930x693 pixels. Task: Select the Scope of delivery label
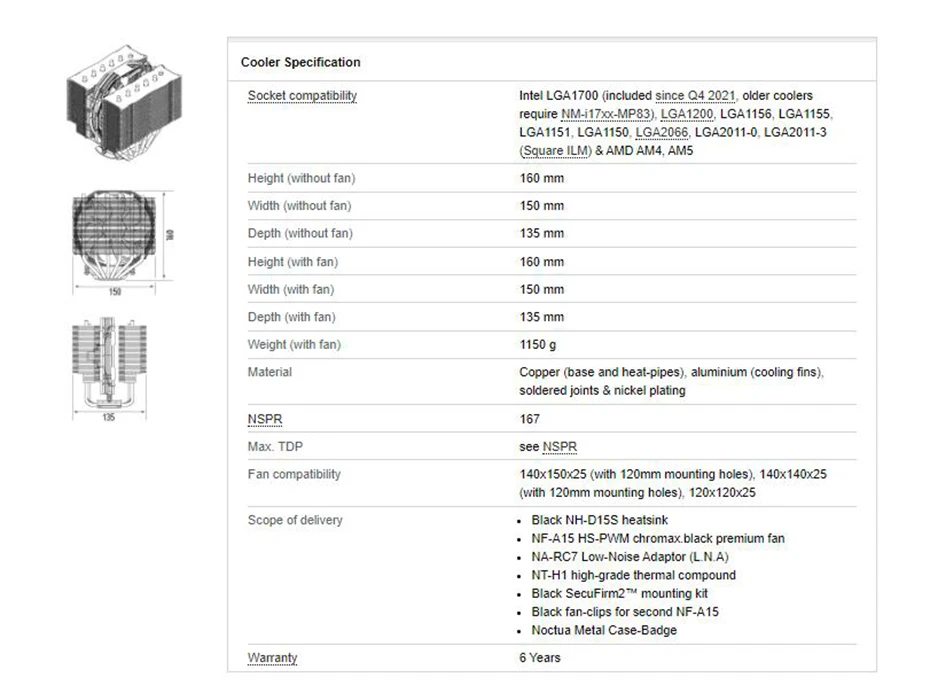(x=295, y=520)
